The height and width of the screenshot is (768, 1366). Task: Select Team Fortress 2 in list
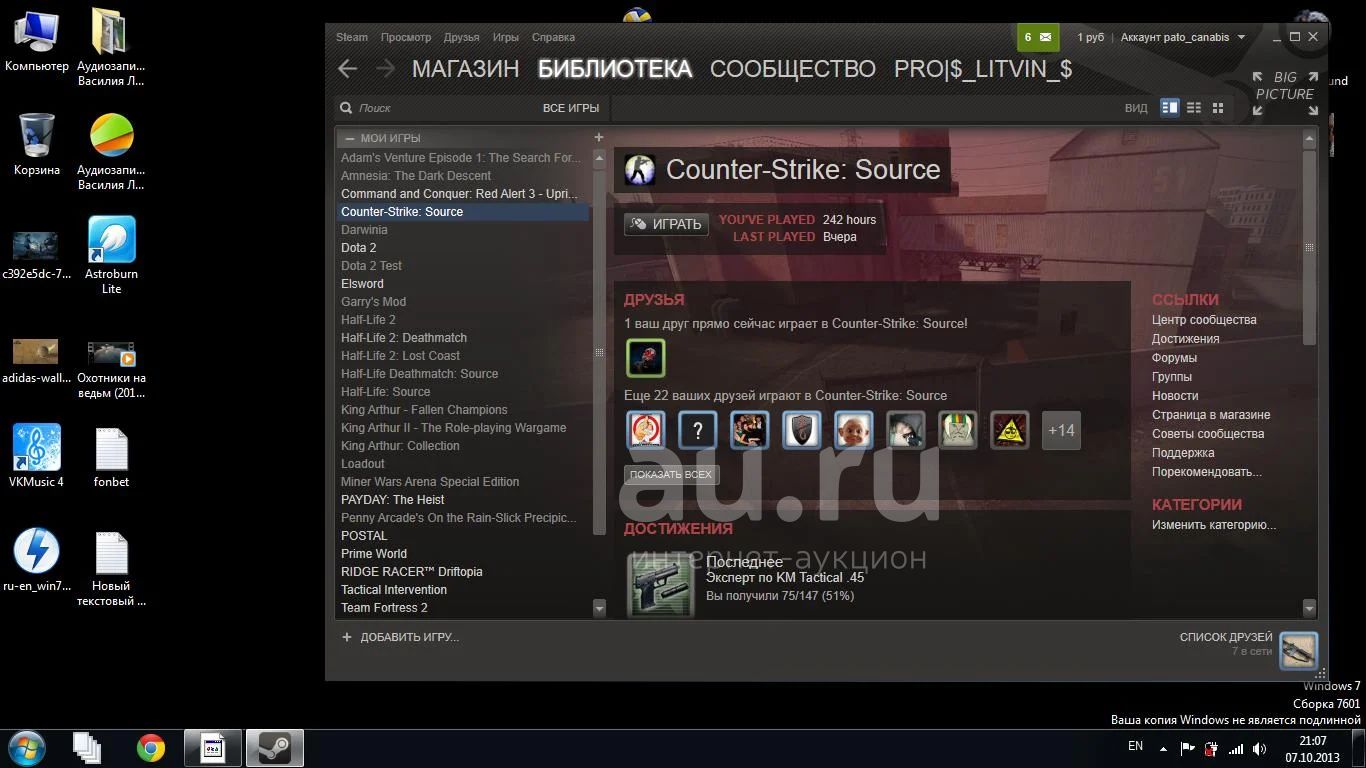pyautogui.click(x=463, y=608)
